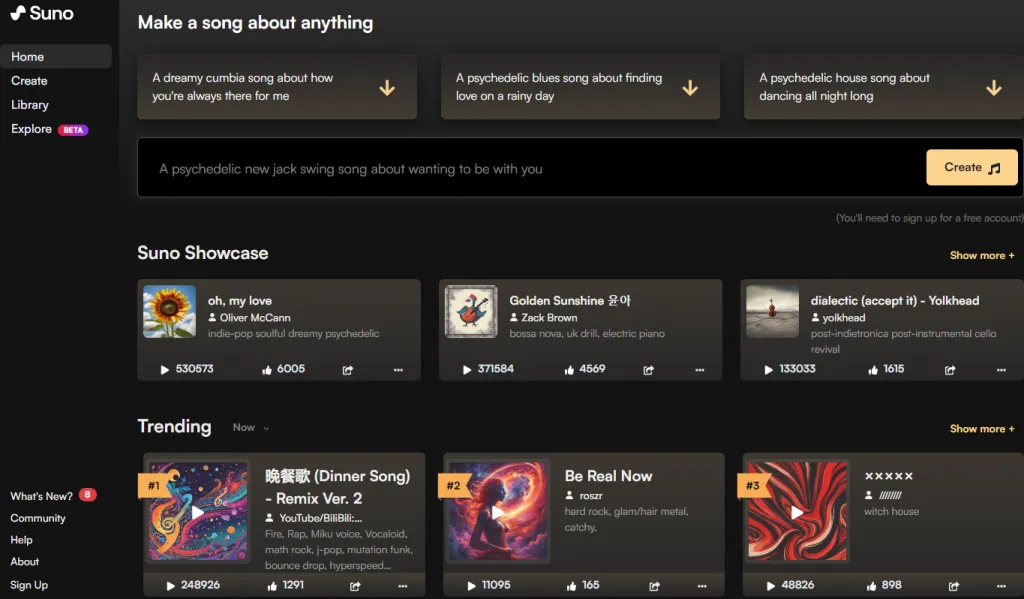Viewport: 1024px width, 599px height.
Task: Share the 'Golden Sunshine' song
Action: tap(648, 370)
